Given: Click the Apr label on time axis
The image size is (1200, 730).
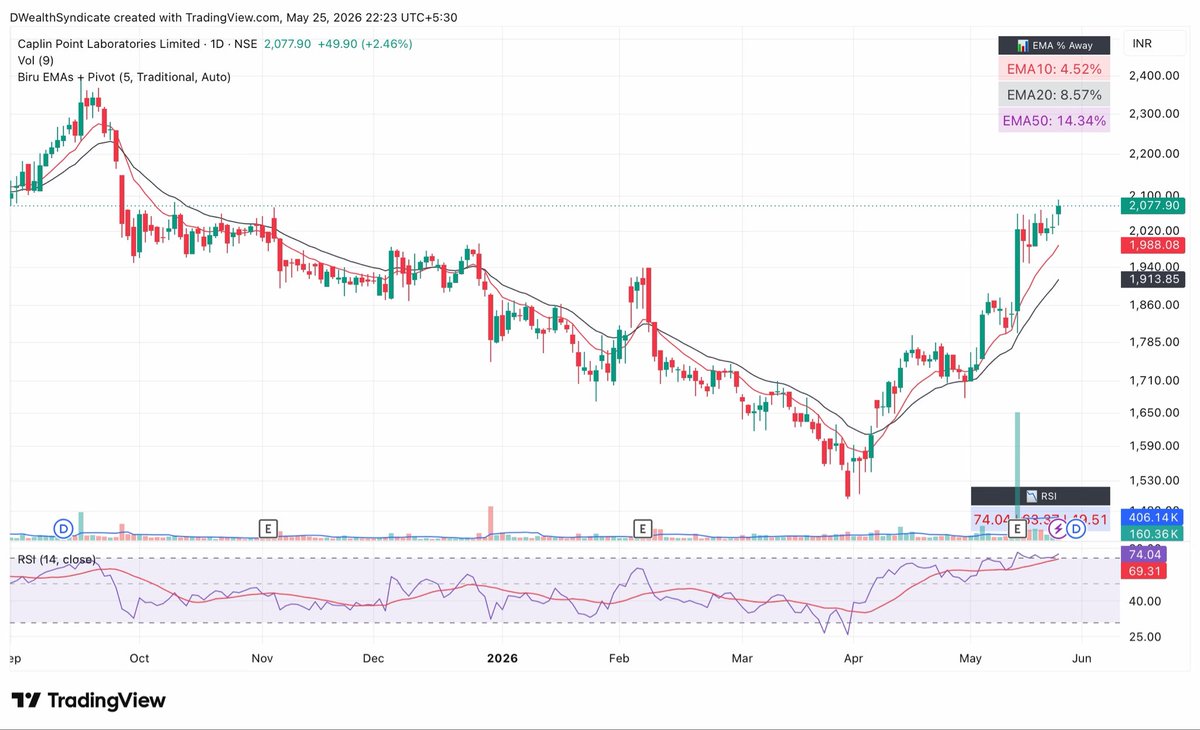Looking at the screenshot, I should [x=853, y=658].
